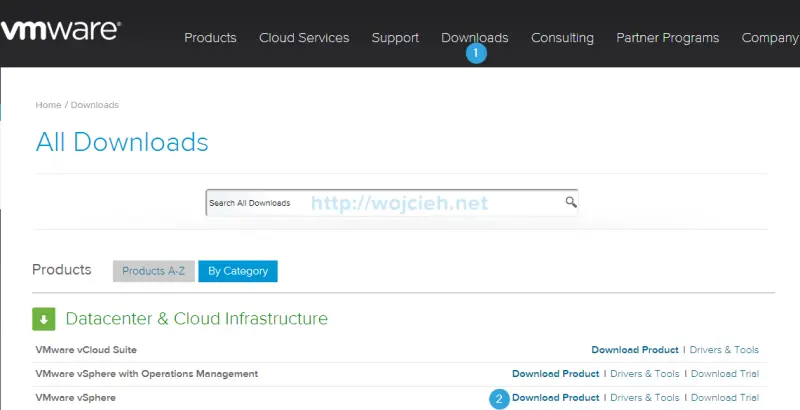Click Download Product in VMware vSphere row
The width and height of the screenshot is (800, 410).
(556, 398)
